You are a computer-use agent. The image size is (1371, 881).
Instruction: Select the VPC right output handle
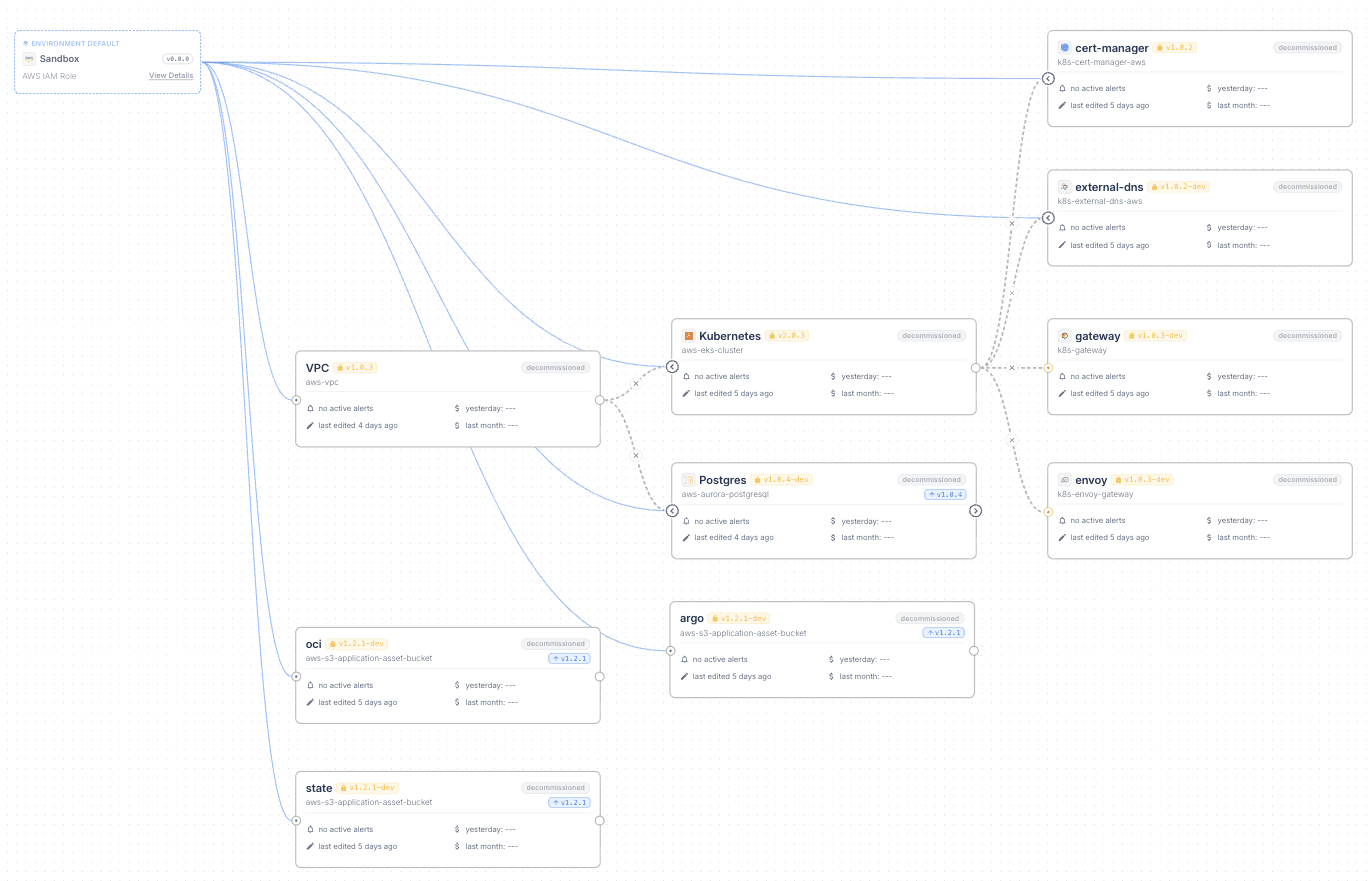pos(600,400)
